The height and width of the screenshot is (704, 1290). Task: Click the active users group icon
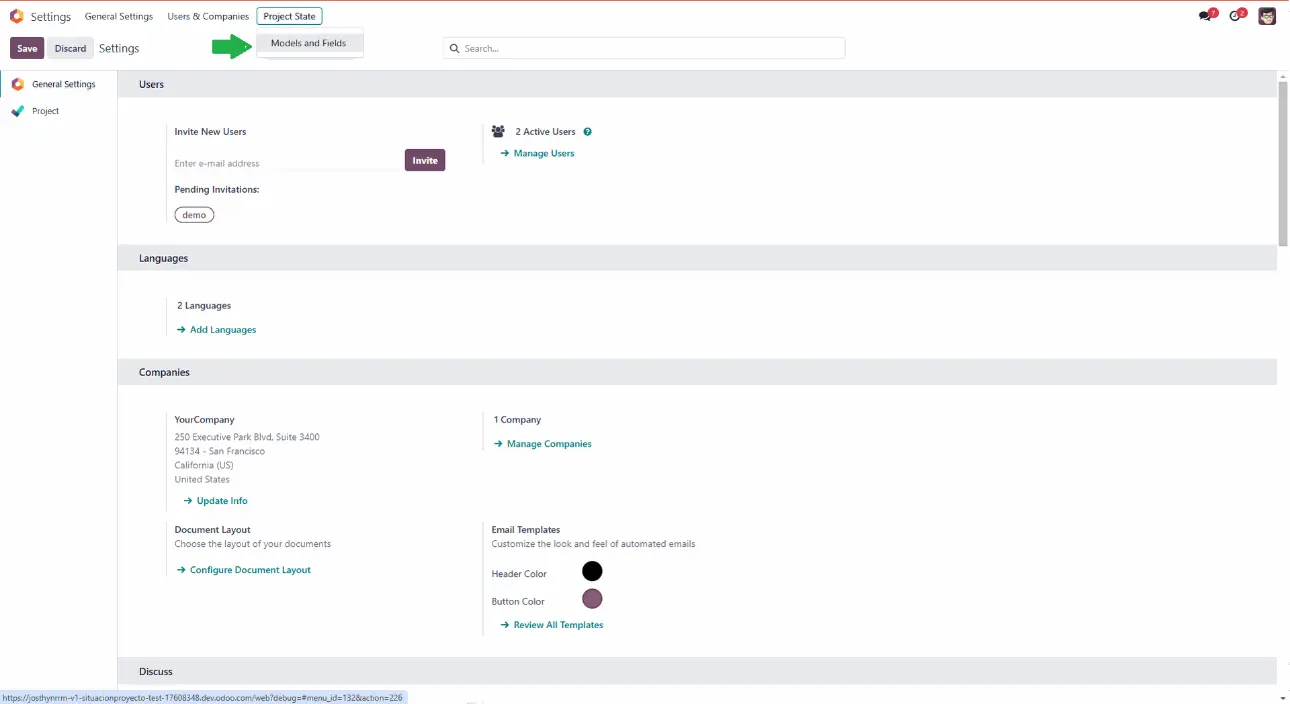(498, 131)
